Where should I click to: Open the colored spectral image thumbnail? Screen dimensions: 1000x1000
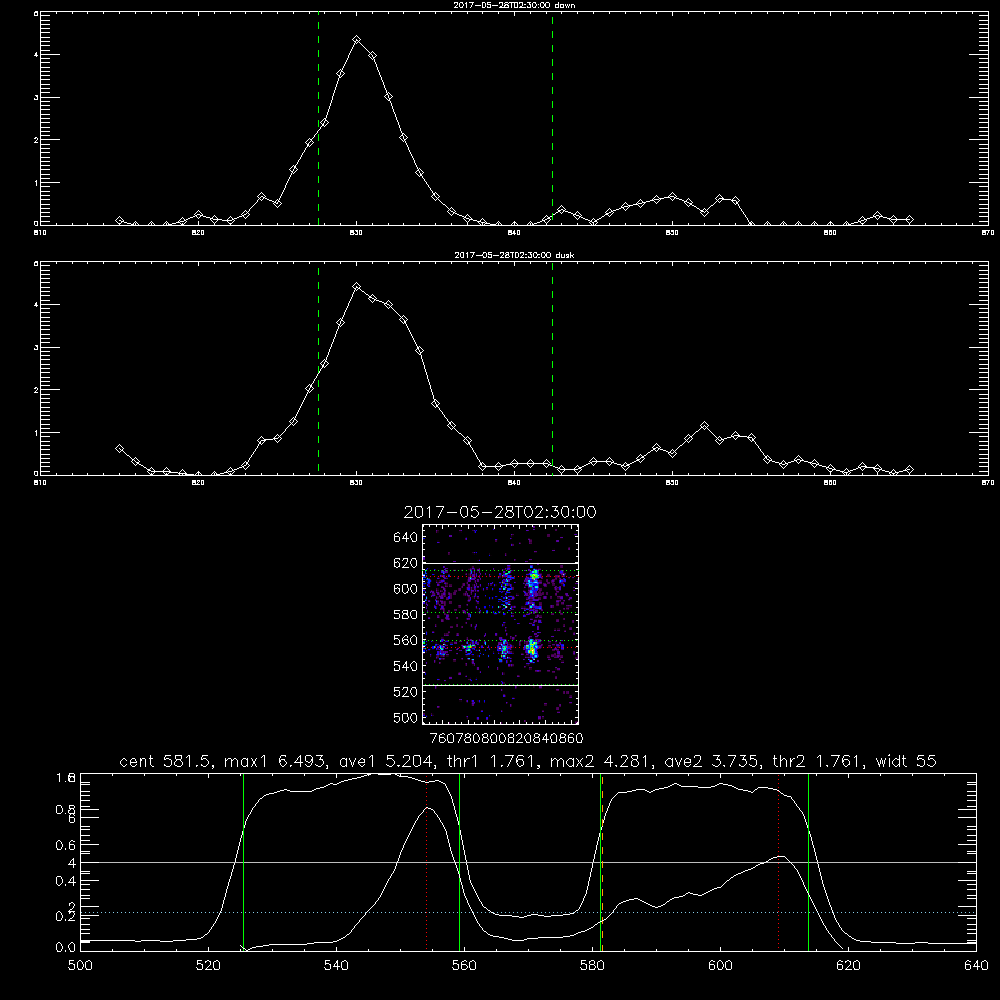500,624
